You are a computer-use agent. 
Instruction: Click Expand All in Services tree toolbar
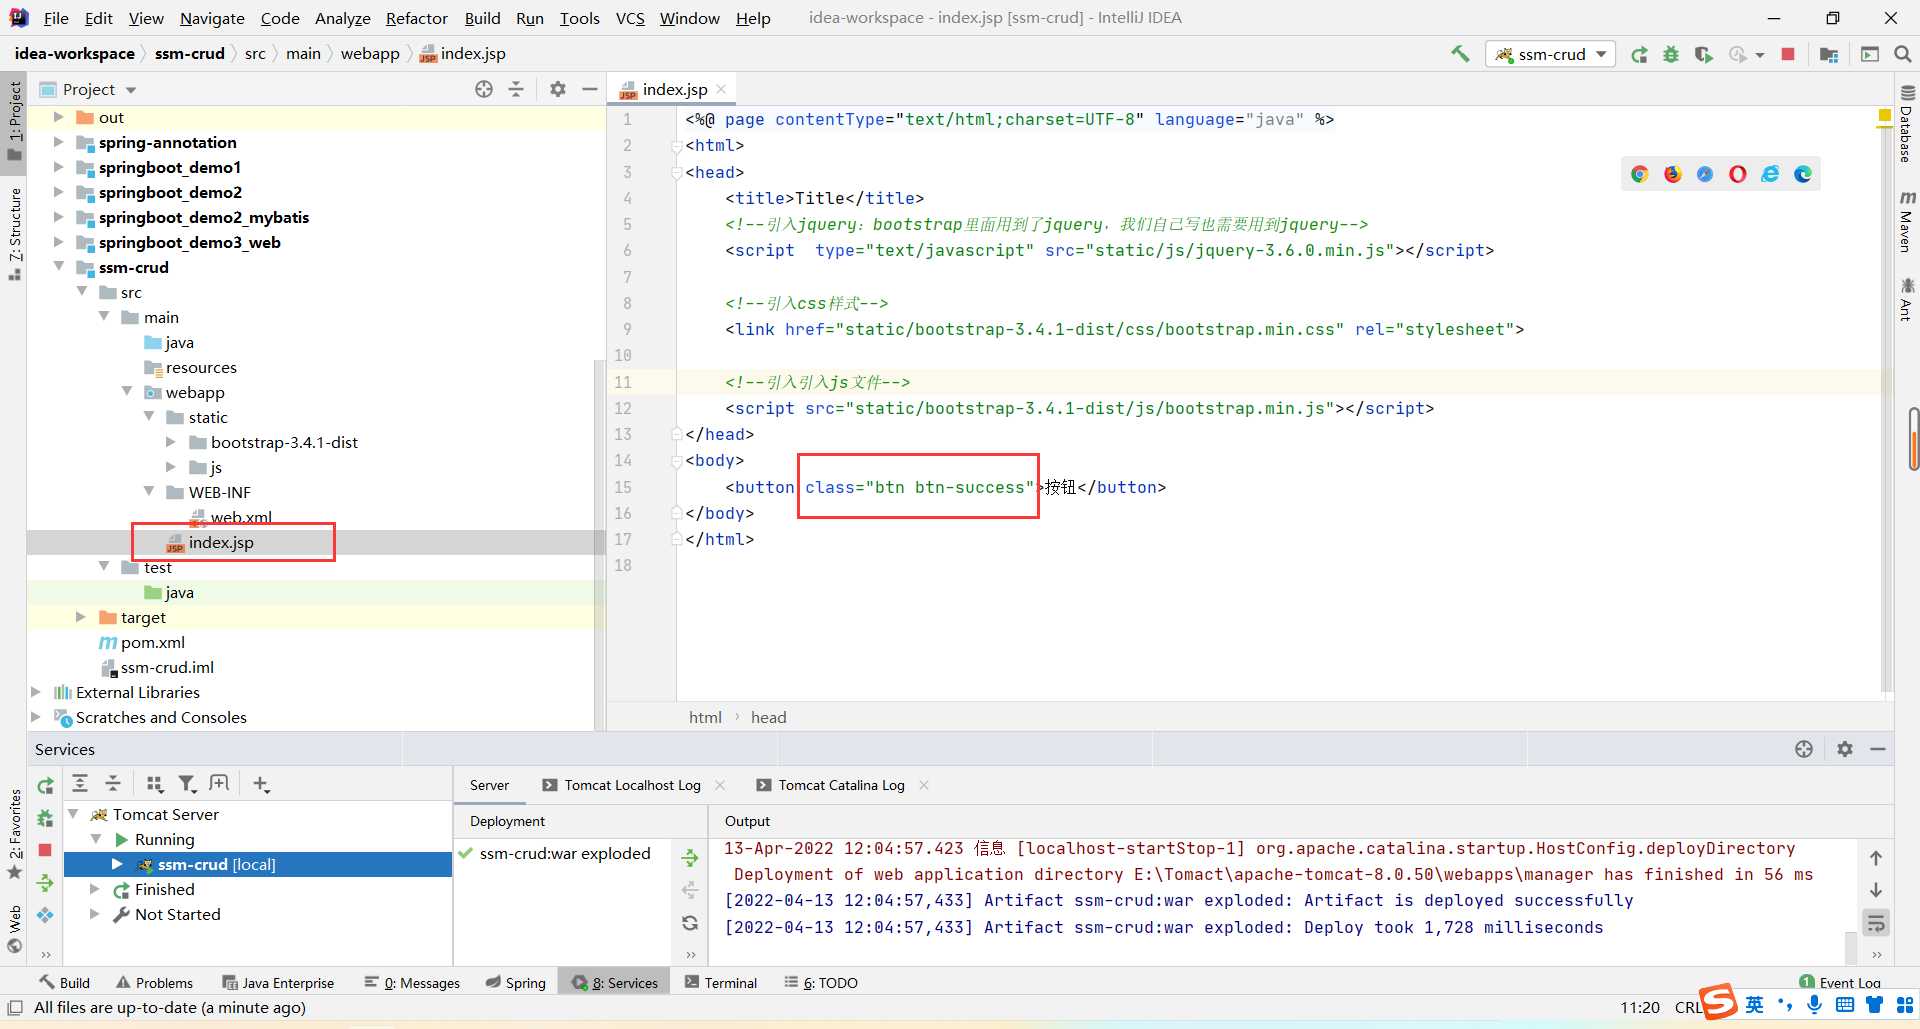click(80, 784)
